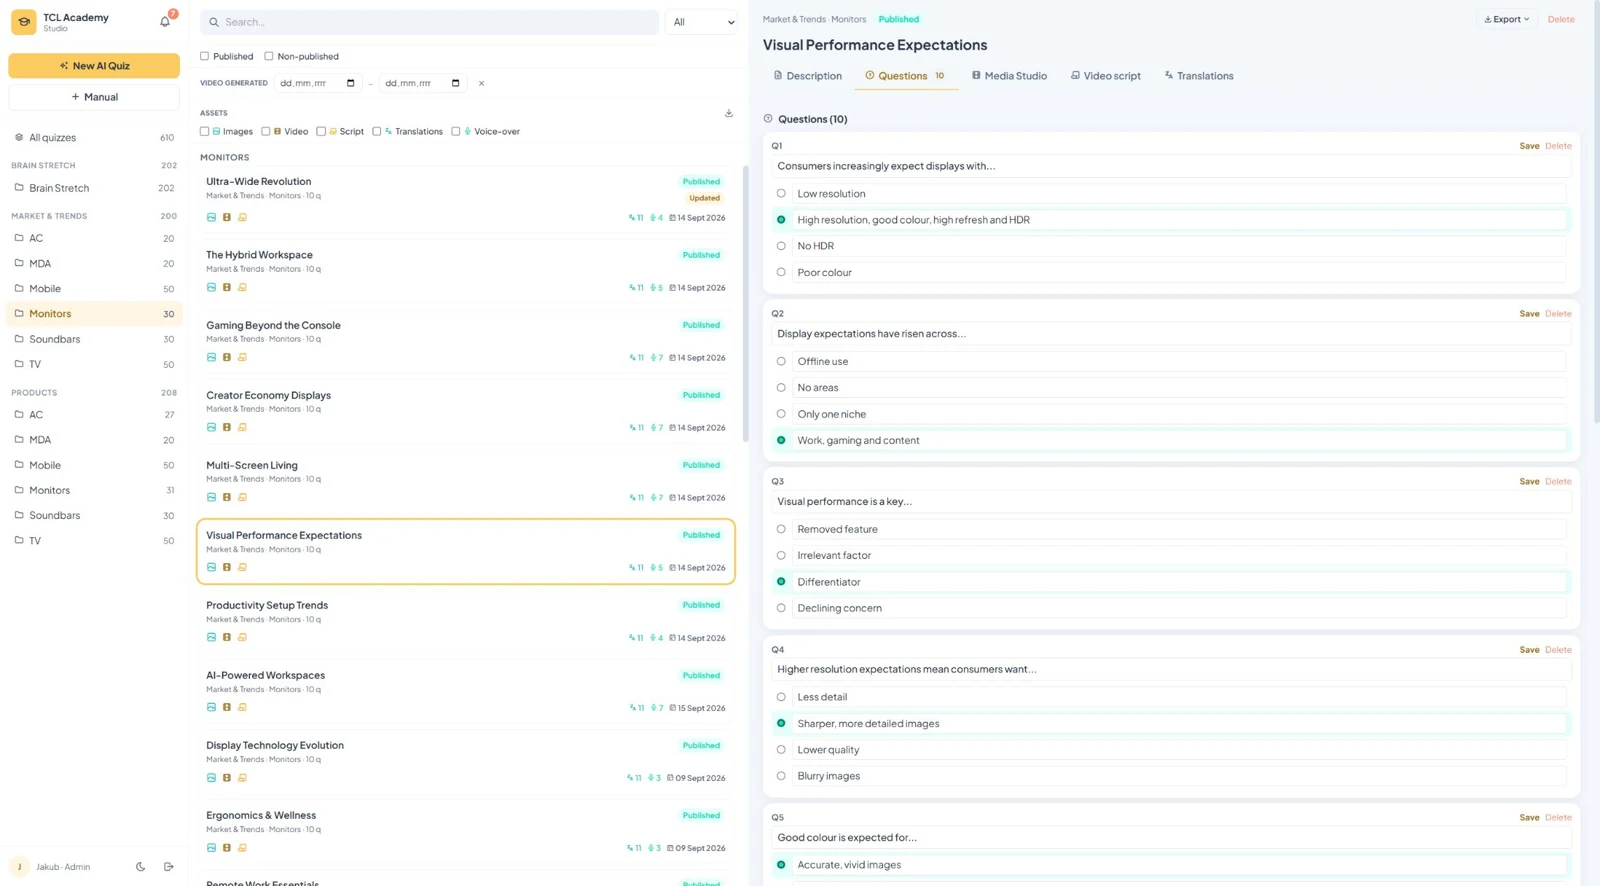Open the start date calendar picker

(350, 83)
